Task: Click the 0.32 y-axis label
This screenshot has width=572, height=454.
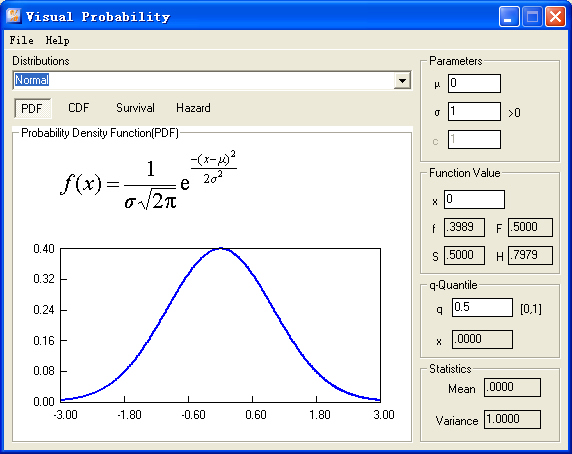Action: (x=44, y=279)
